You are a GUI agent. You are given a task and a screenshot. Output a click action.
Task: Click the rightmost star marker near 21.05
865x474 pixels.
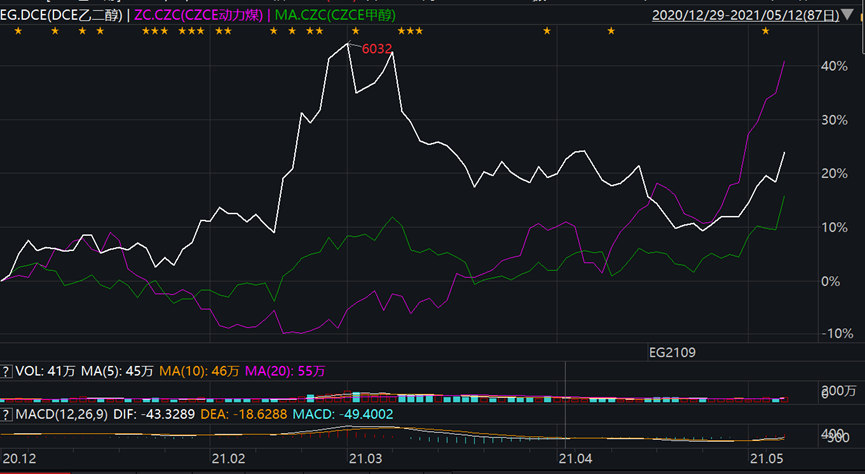click(x=765, y=31)
